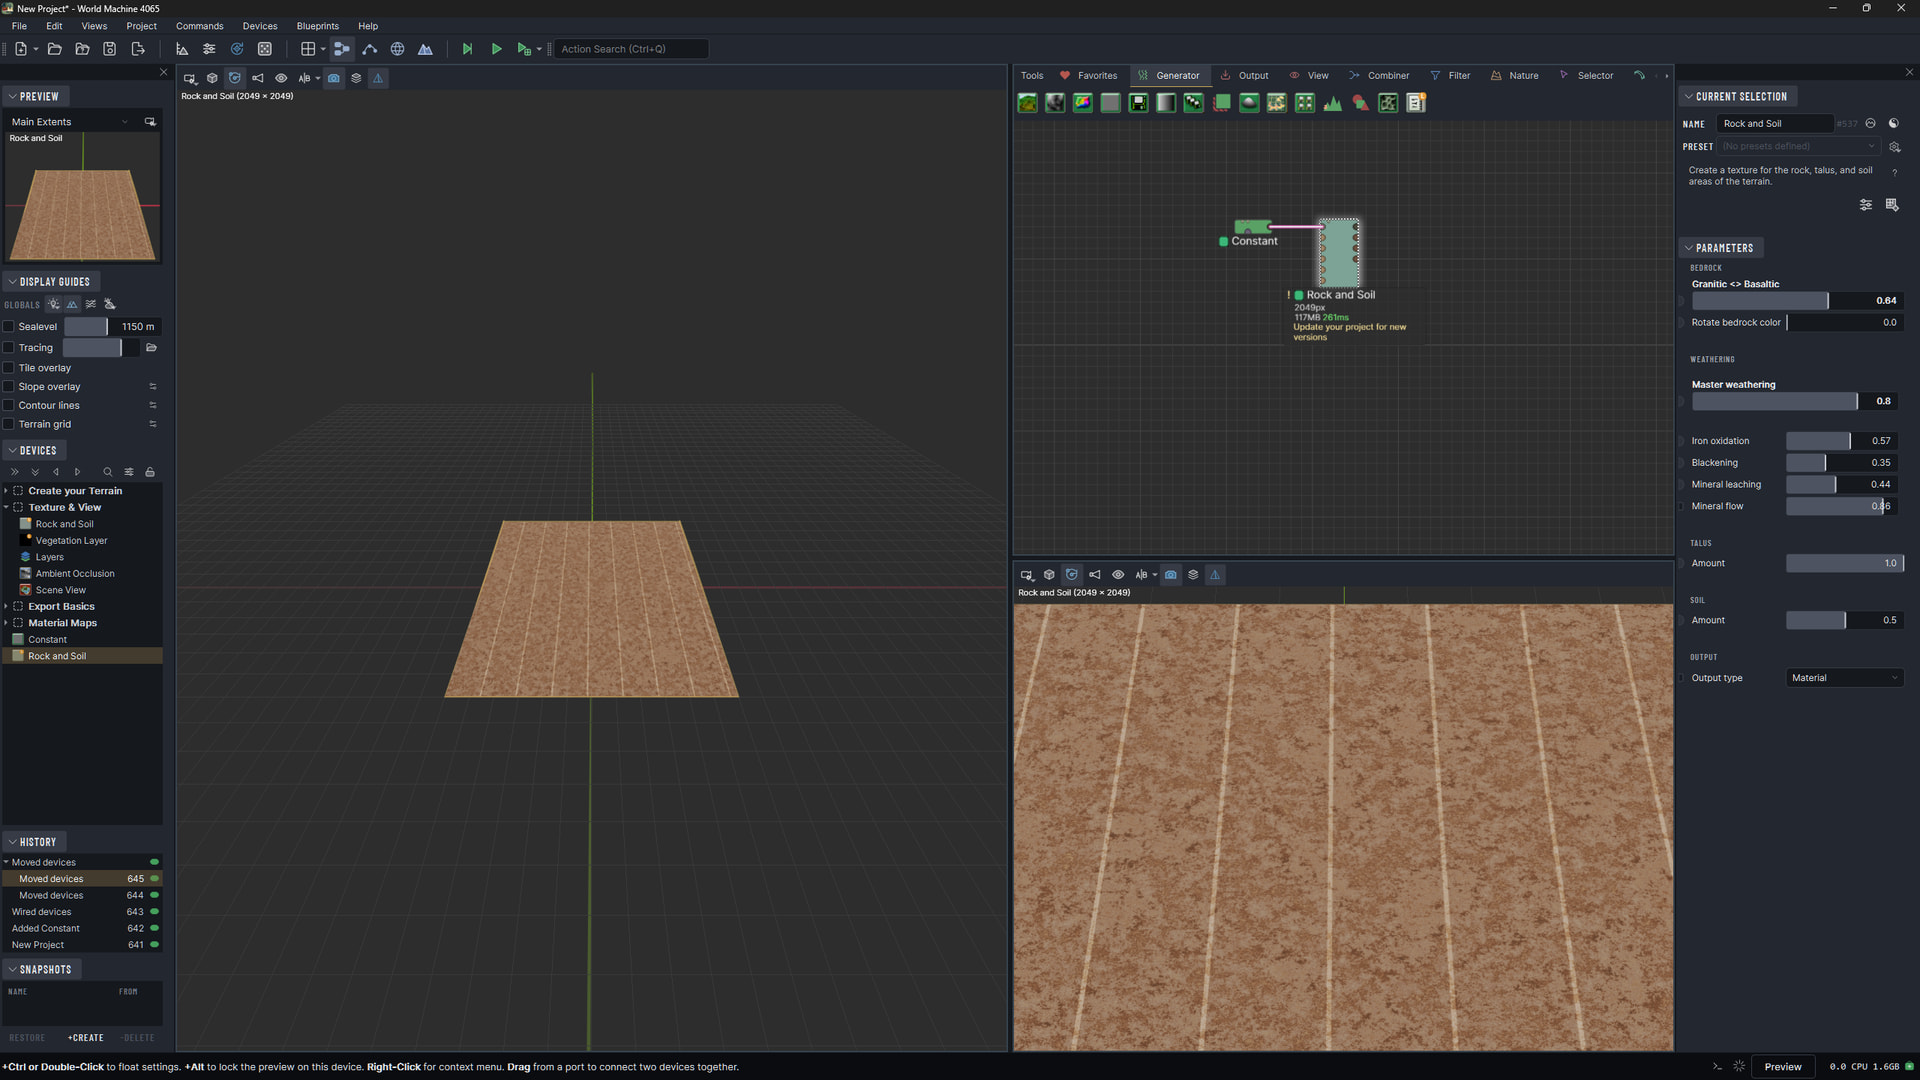Select the Ambient Occlusion device in list

75,574
